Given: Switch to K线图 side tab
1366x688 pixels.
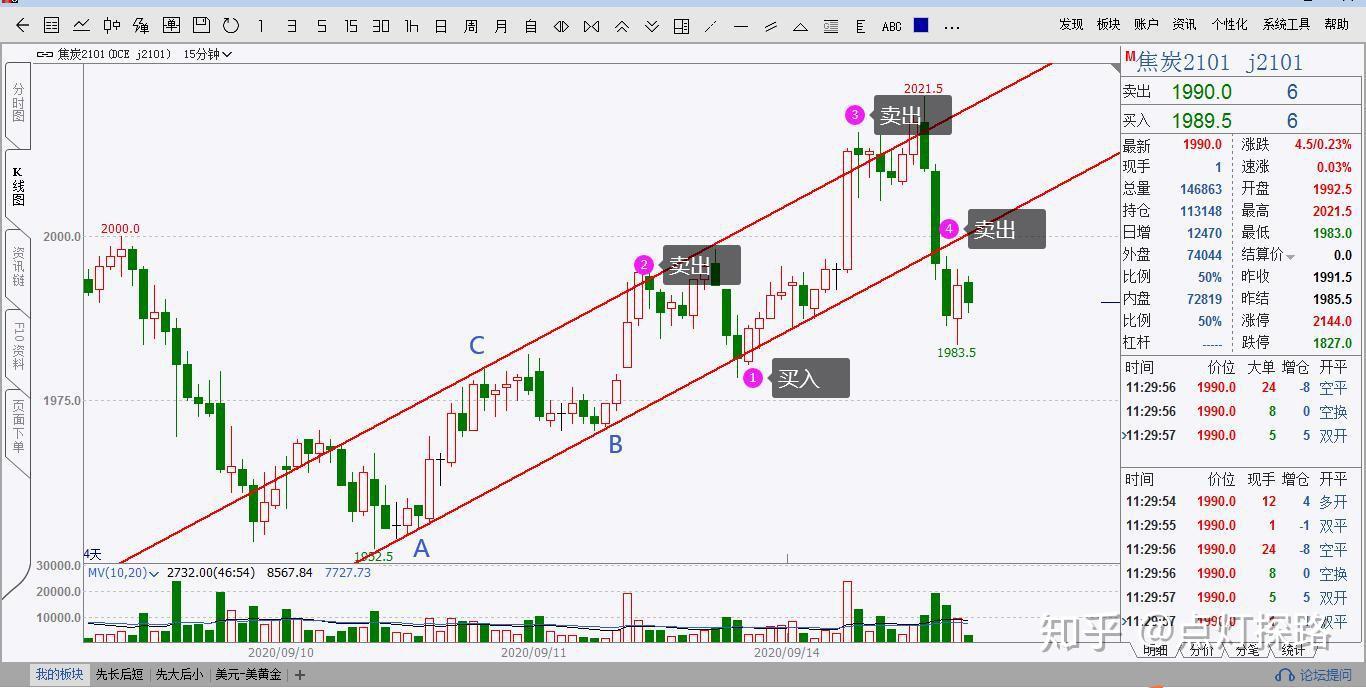Looking at the screenshot, I should pos(18,187).
